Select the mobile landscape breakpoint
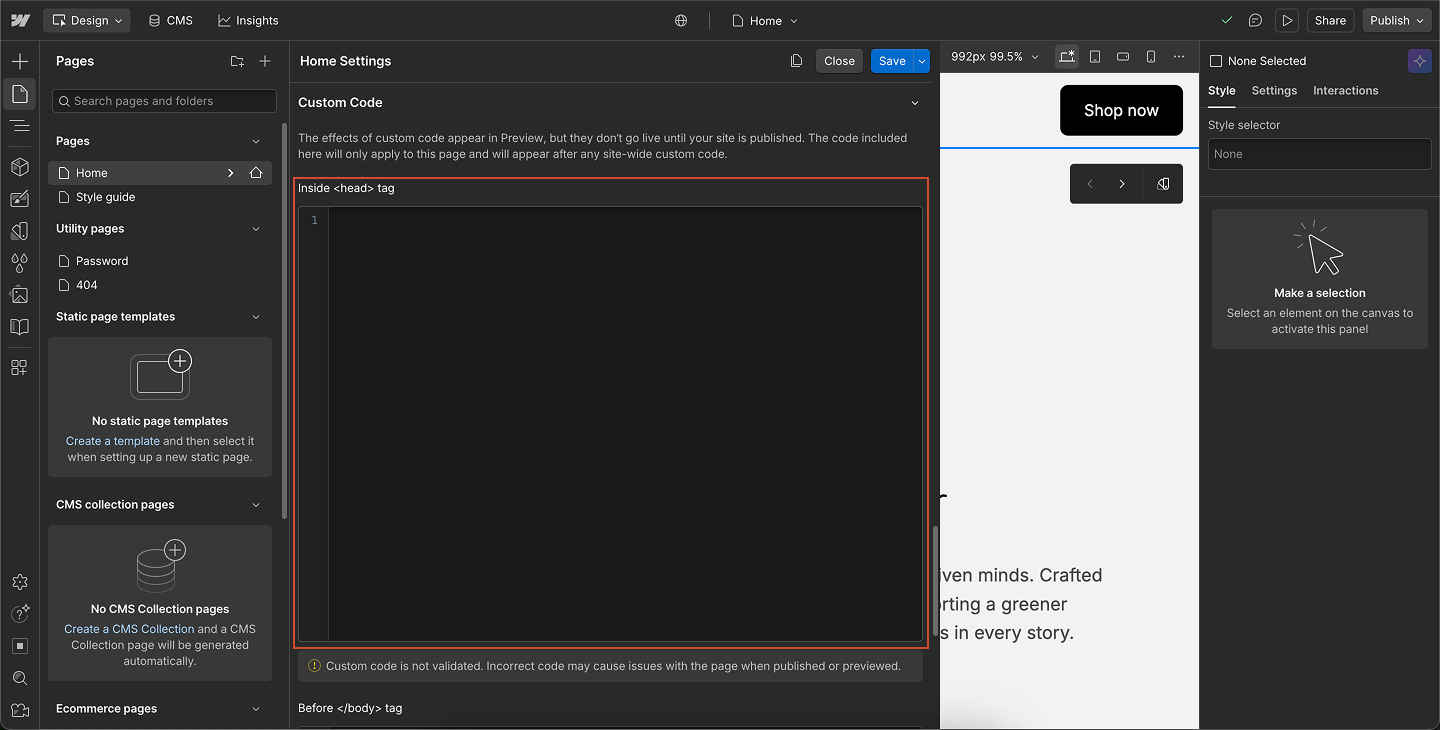The width and height of the screenshot is (1440, 730). click(x=1123, y=57)
